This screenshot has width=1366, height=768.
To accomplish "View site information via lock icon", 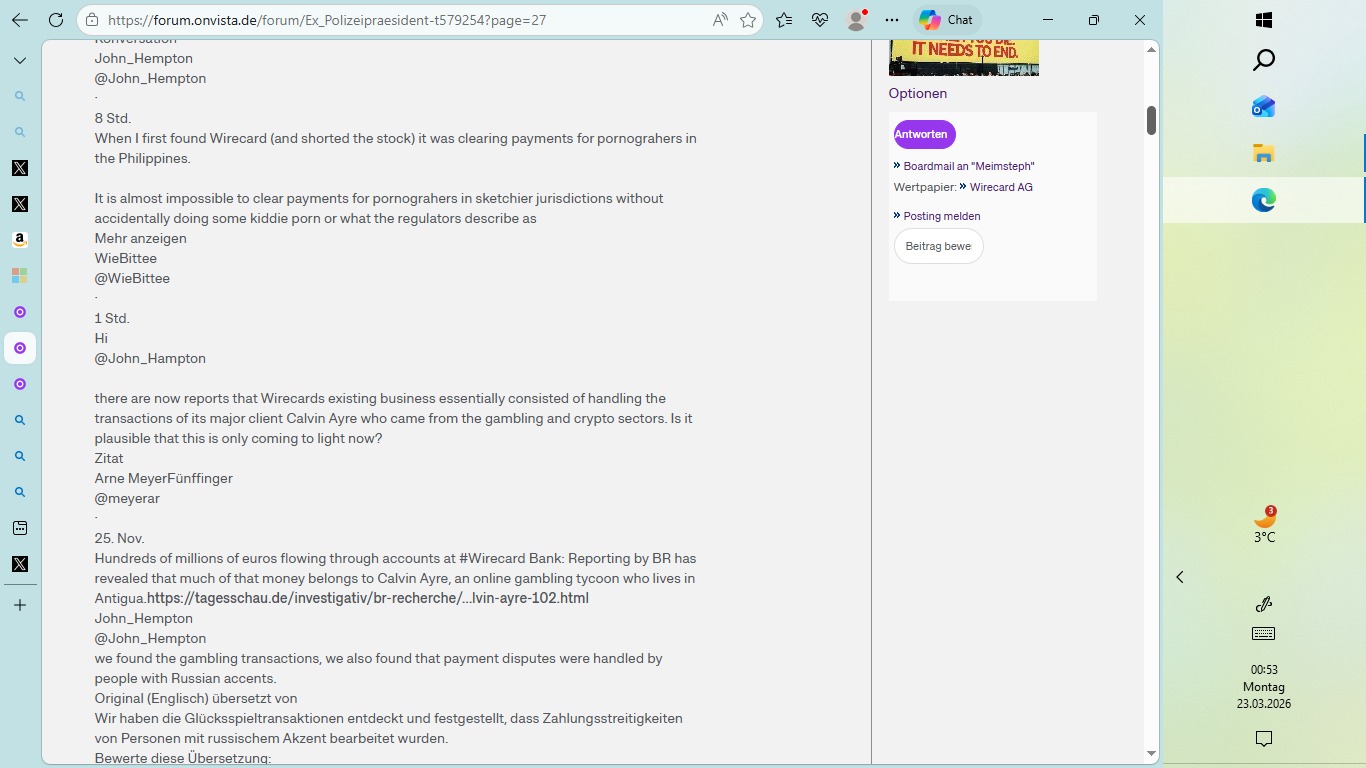I will [x=92, y=20].
